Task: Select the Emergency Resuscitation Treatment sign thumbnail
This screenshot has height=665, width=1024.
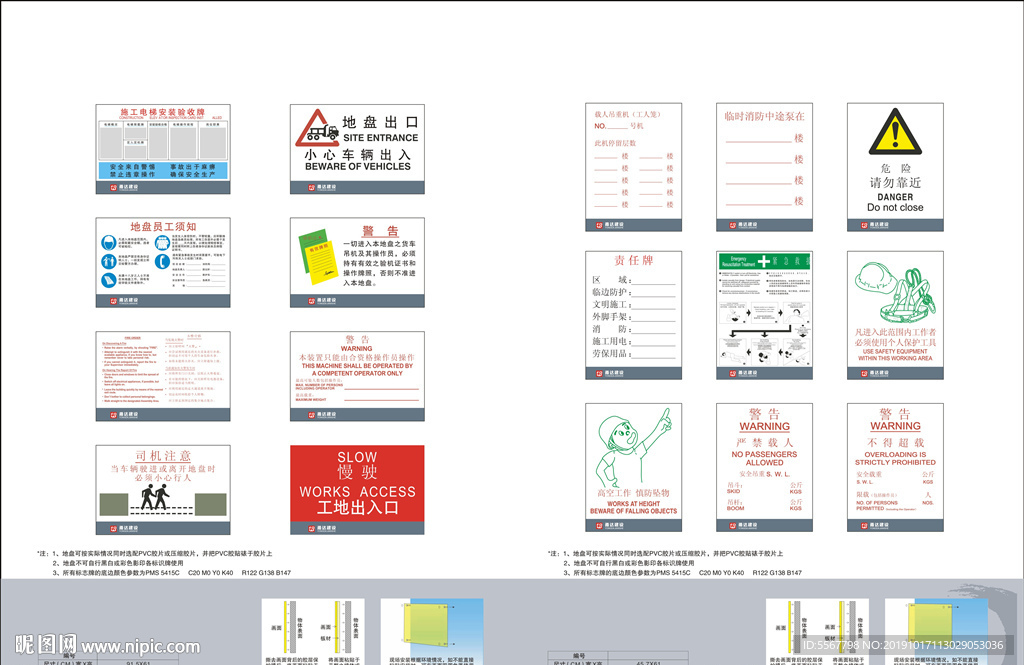Action: pos(764,316)
